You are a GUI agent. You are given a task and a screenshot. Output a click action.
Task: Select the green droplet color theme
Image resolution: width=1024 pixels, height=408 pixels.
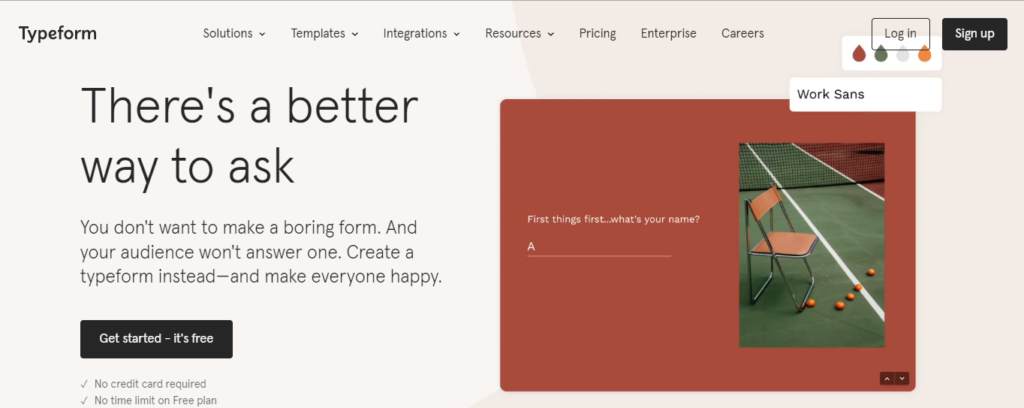click(881, 54)
